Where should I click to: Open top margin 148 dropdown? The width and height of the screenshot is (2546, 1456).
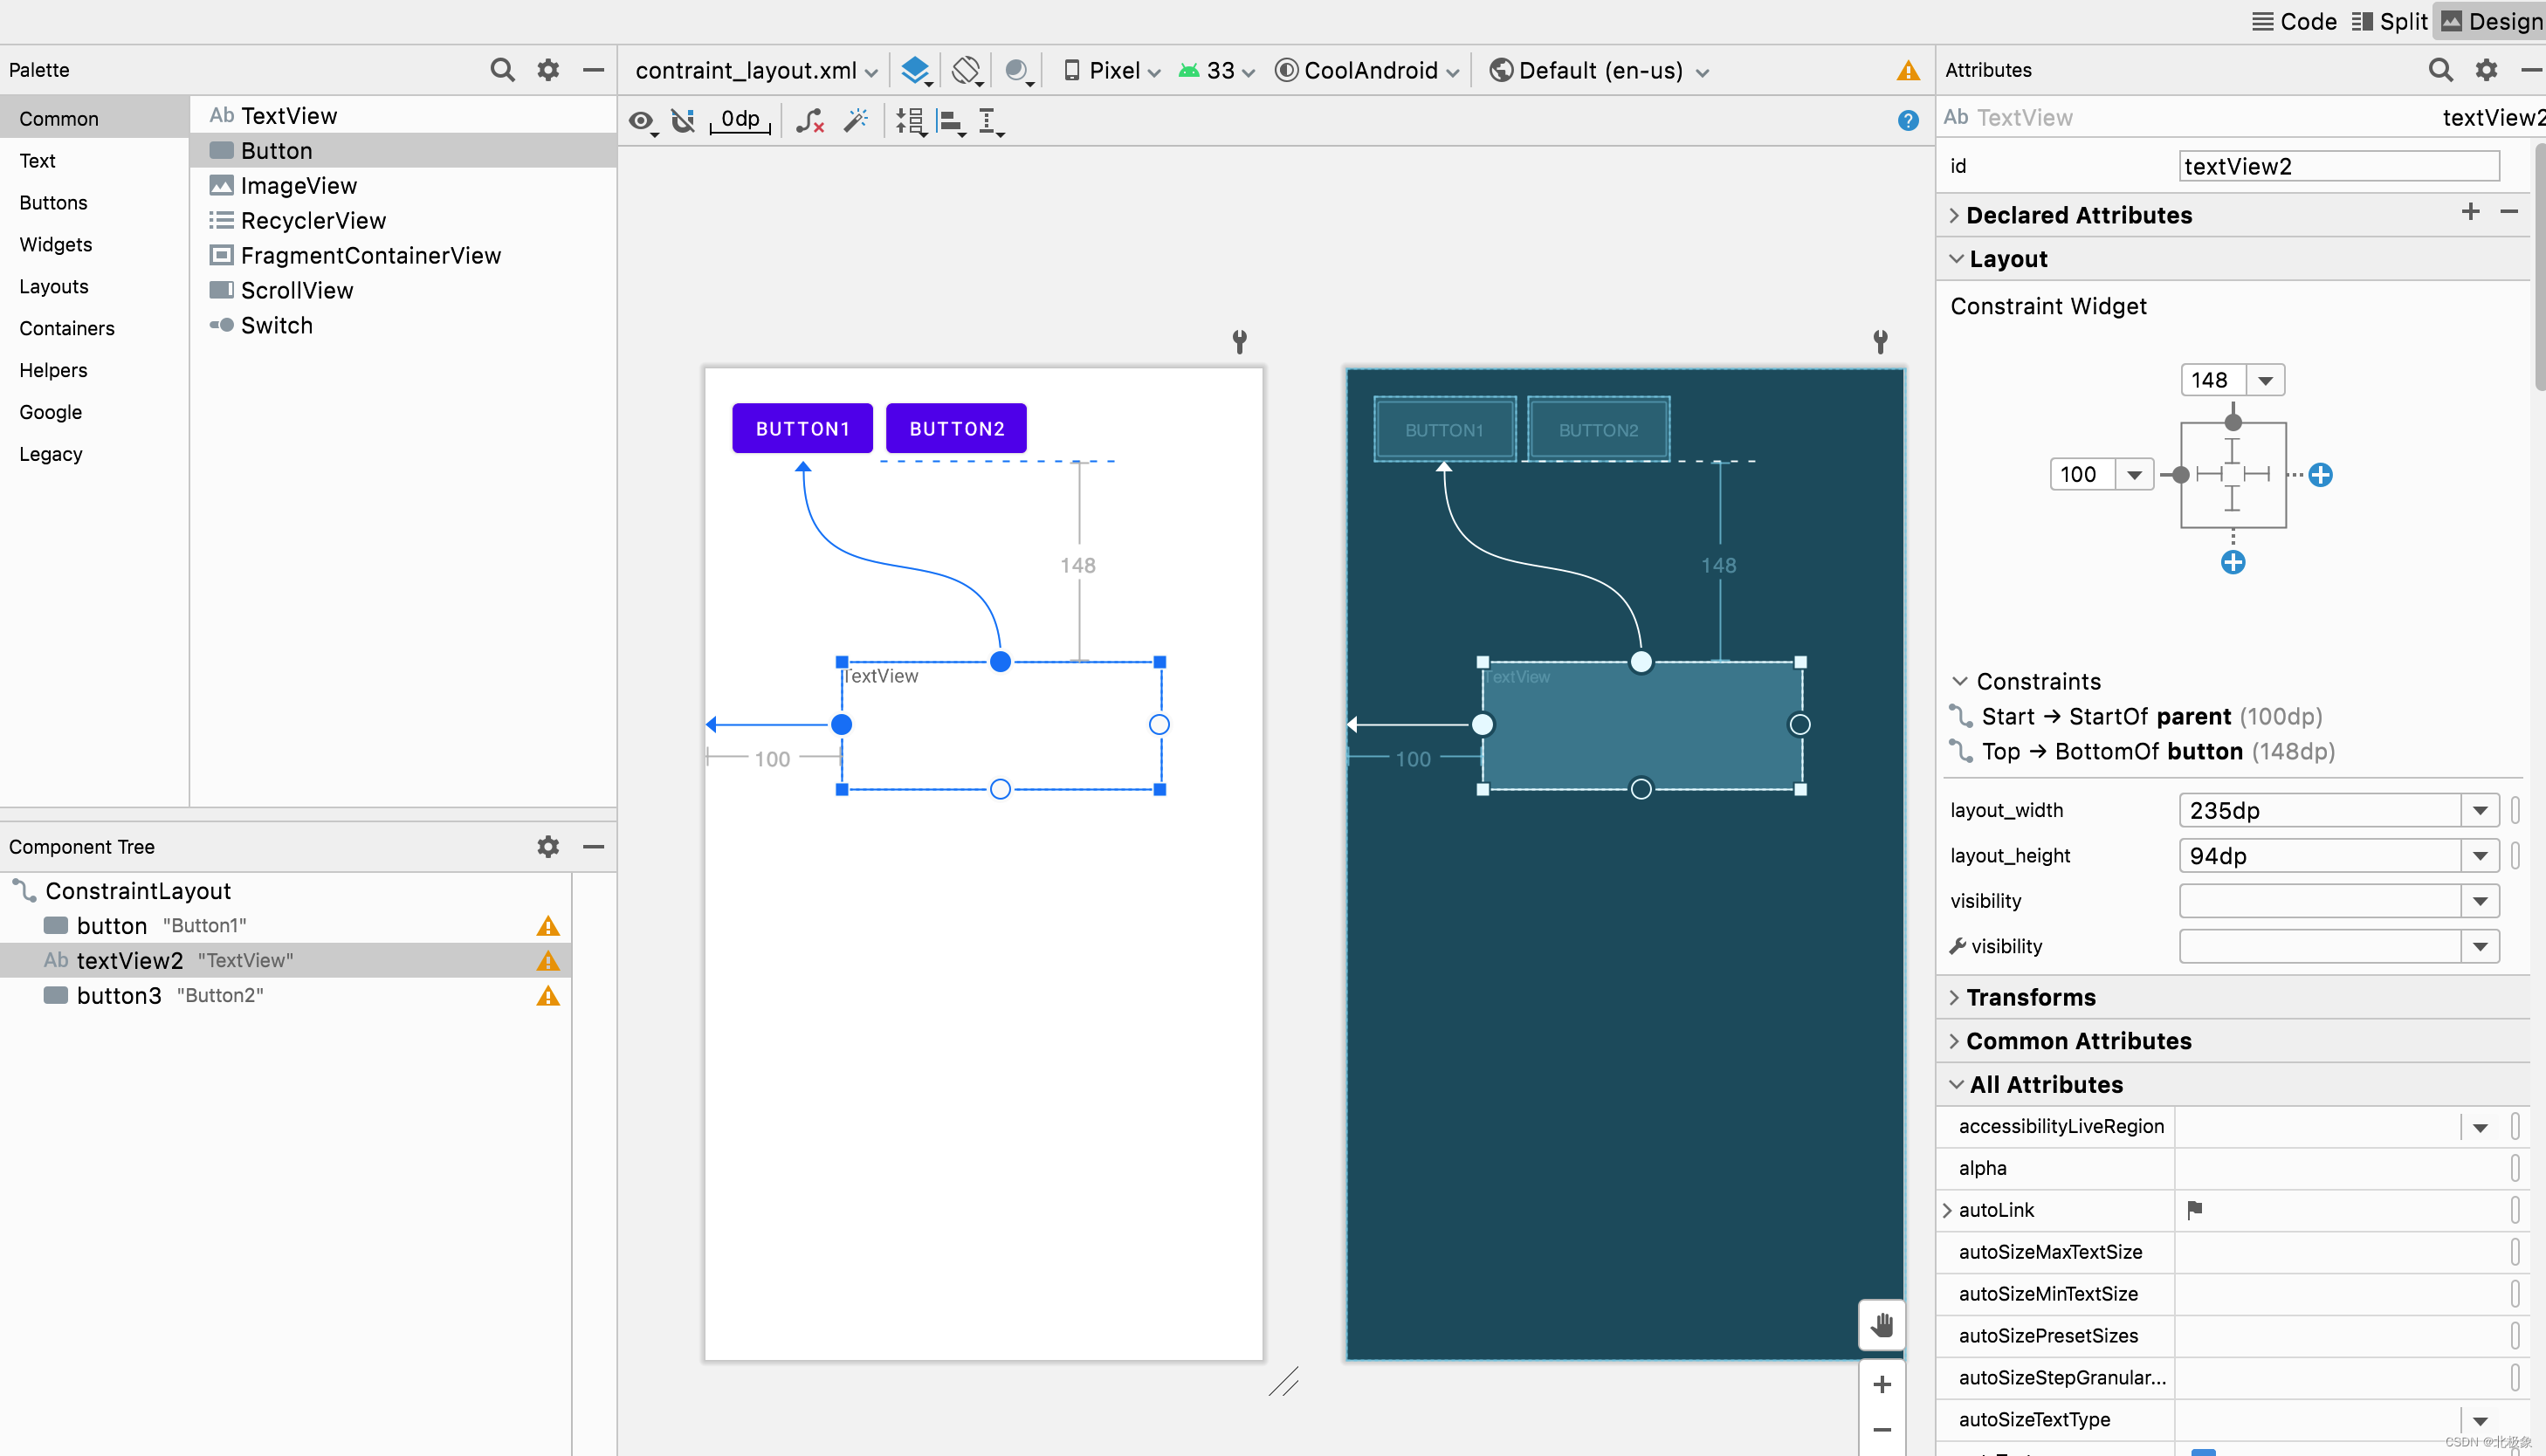tap(2266, 381)
